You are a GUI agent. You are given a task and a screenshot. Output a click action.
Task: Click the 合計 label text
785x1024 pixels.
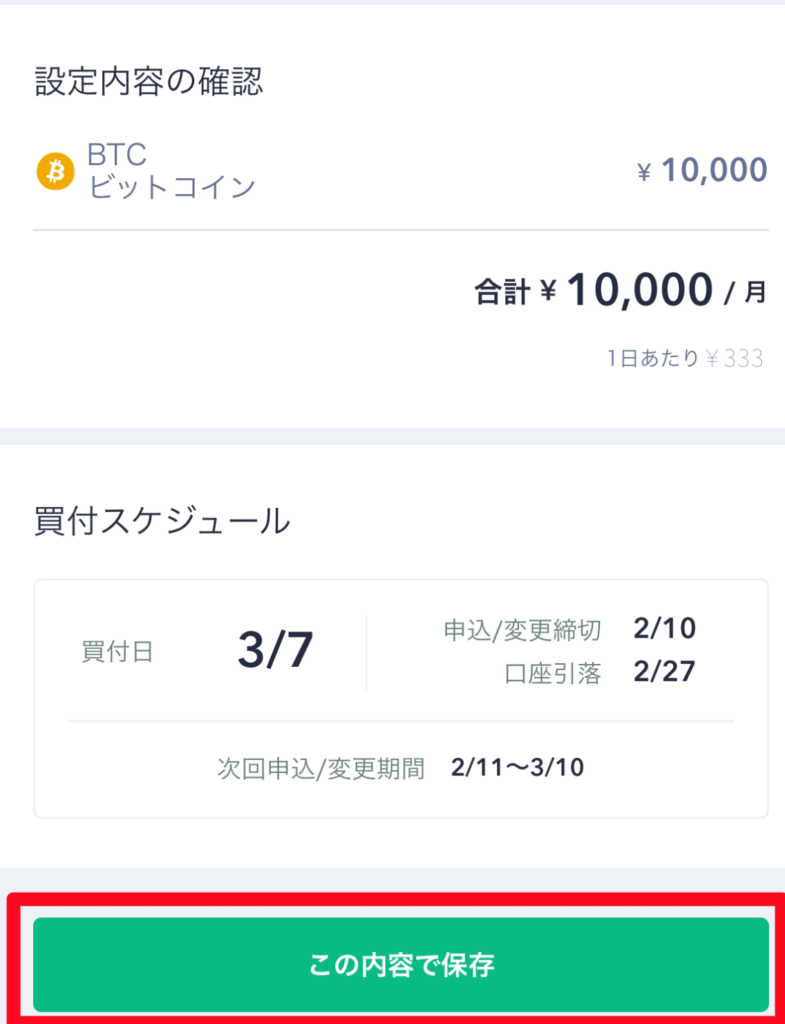[x=501, y=293]
